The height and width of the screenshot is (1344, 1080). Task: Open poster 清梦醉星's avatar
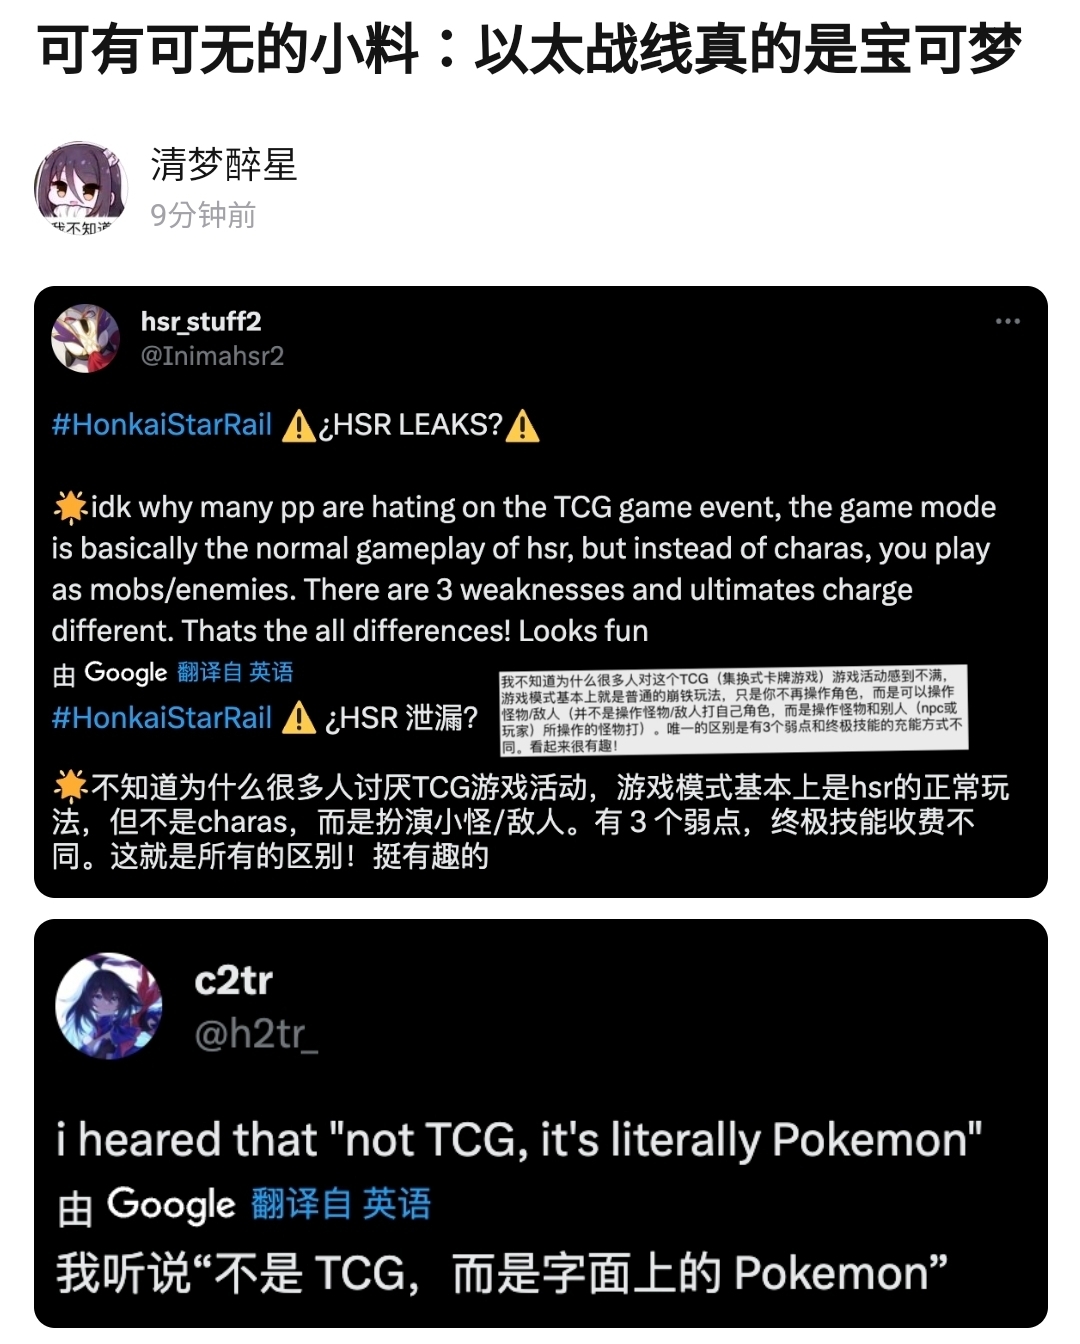coord(81,187)
